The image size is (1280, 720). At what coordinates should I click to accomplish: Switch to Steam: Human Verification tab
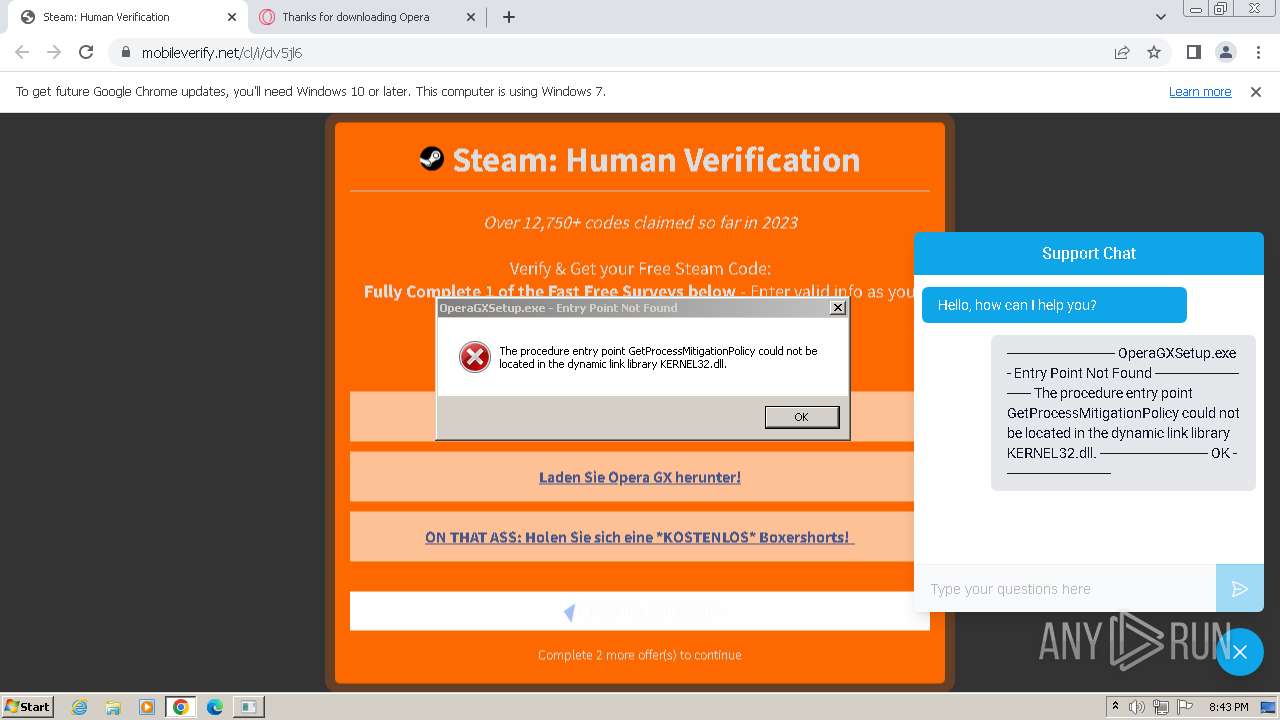tap(127, 17)
